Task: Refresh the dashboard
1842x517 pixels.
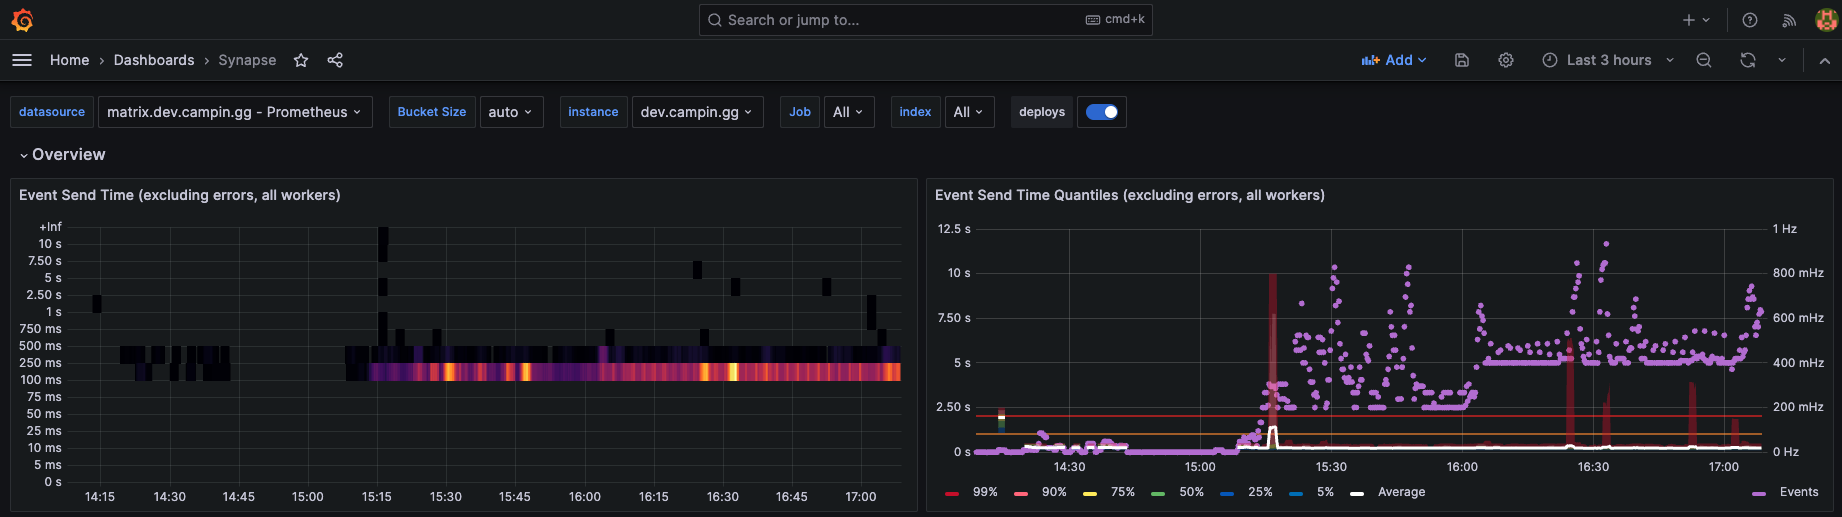Action: pos(1747,60)
